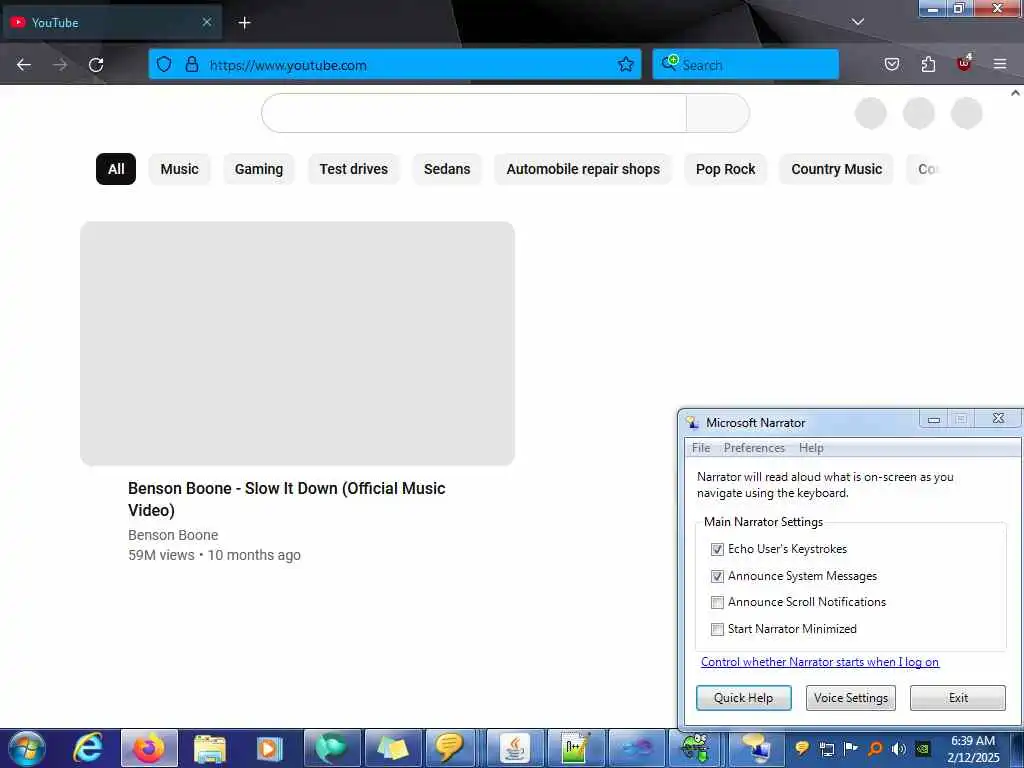Open Notepad++ from the taskbar

pyautogui.click(x=576, y=748)
